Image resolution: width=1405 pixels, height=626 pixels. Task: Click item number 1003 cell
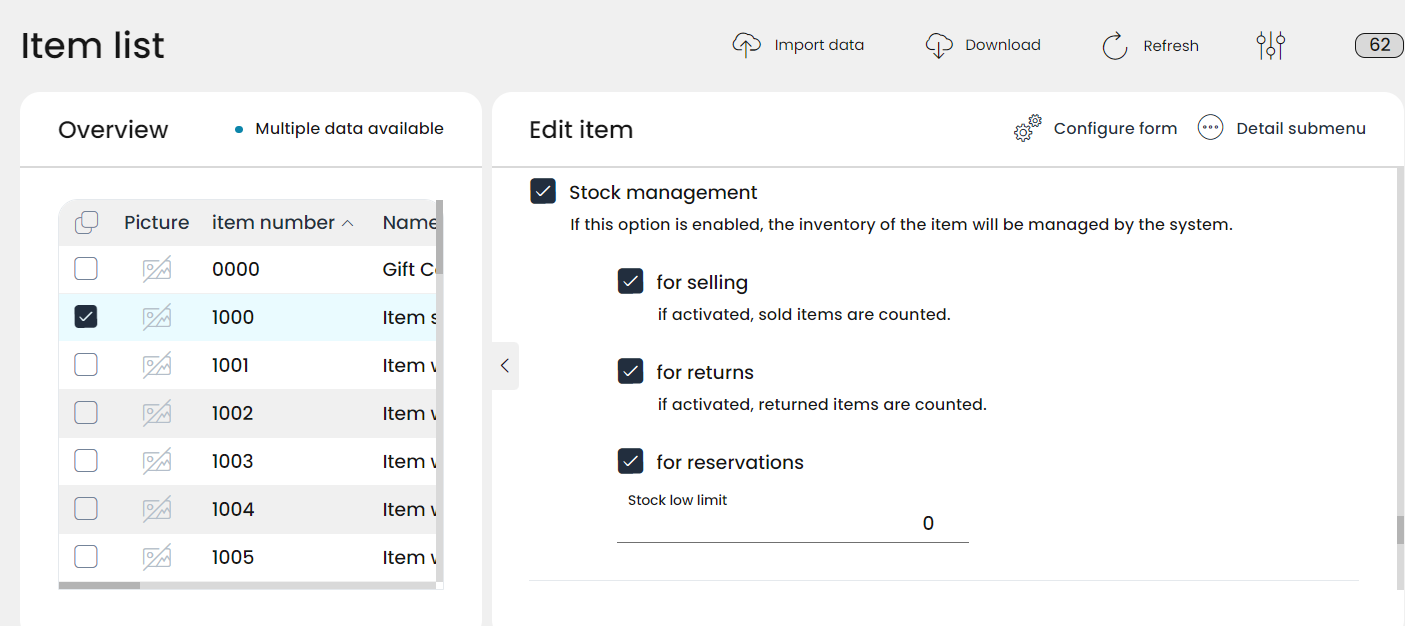click(x=232, y=461)
